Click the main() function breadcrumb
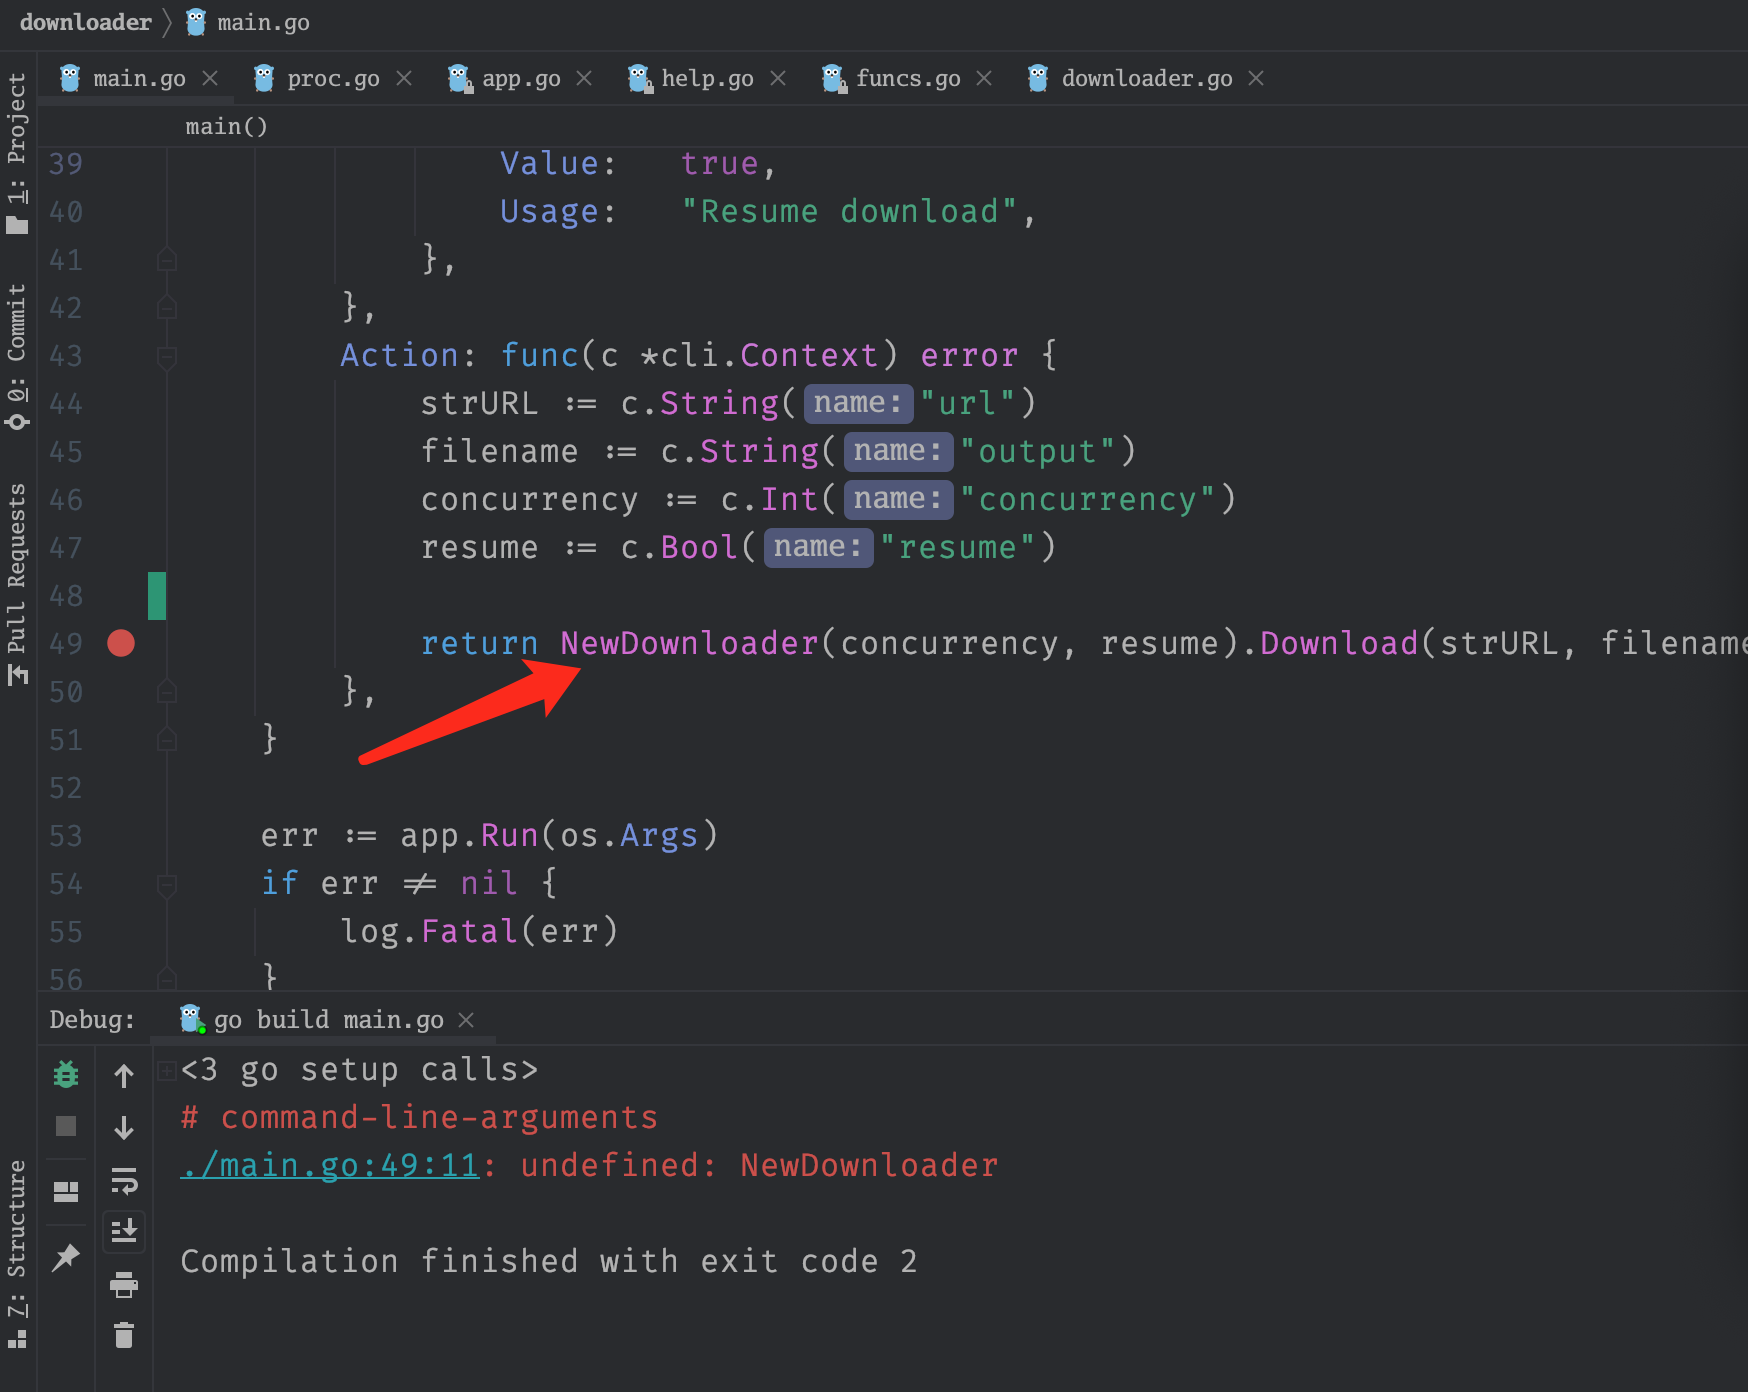This screenshot has width=1748, height=1392. tap(226, 126)
